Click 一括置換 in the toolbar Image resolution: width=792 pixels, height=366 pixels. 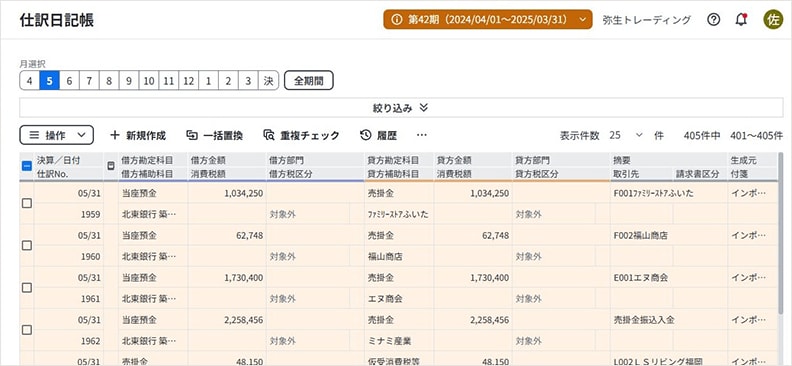215,135
